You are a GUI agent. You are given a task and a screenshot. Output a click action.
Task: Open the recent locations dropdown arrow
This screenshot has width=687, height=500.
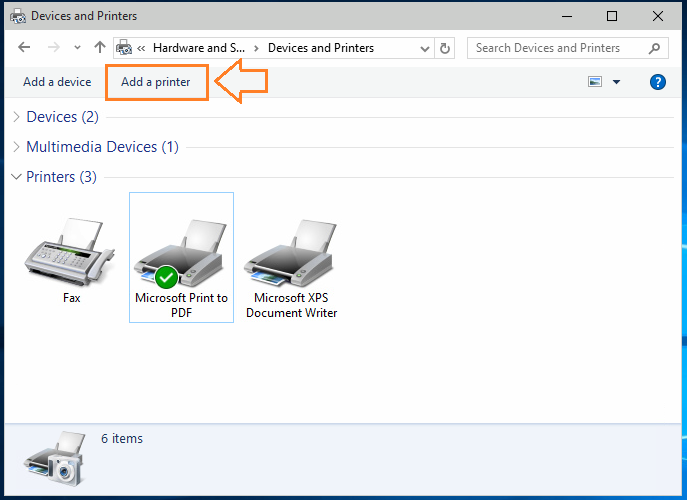(x=77, y=48)
